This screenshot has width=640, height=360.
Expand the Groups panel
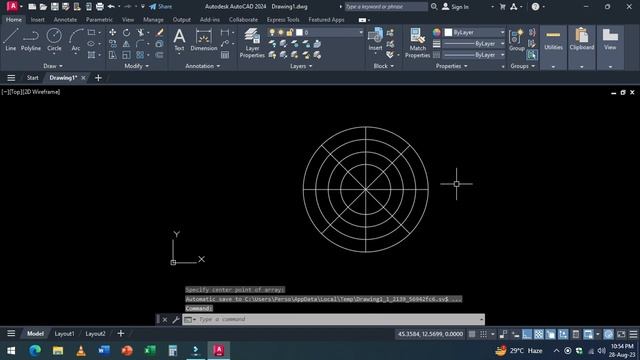[x=522, y=66]
